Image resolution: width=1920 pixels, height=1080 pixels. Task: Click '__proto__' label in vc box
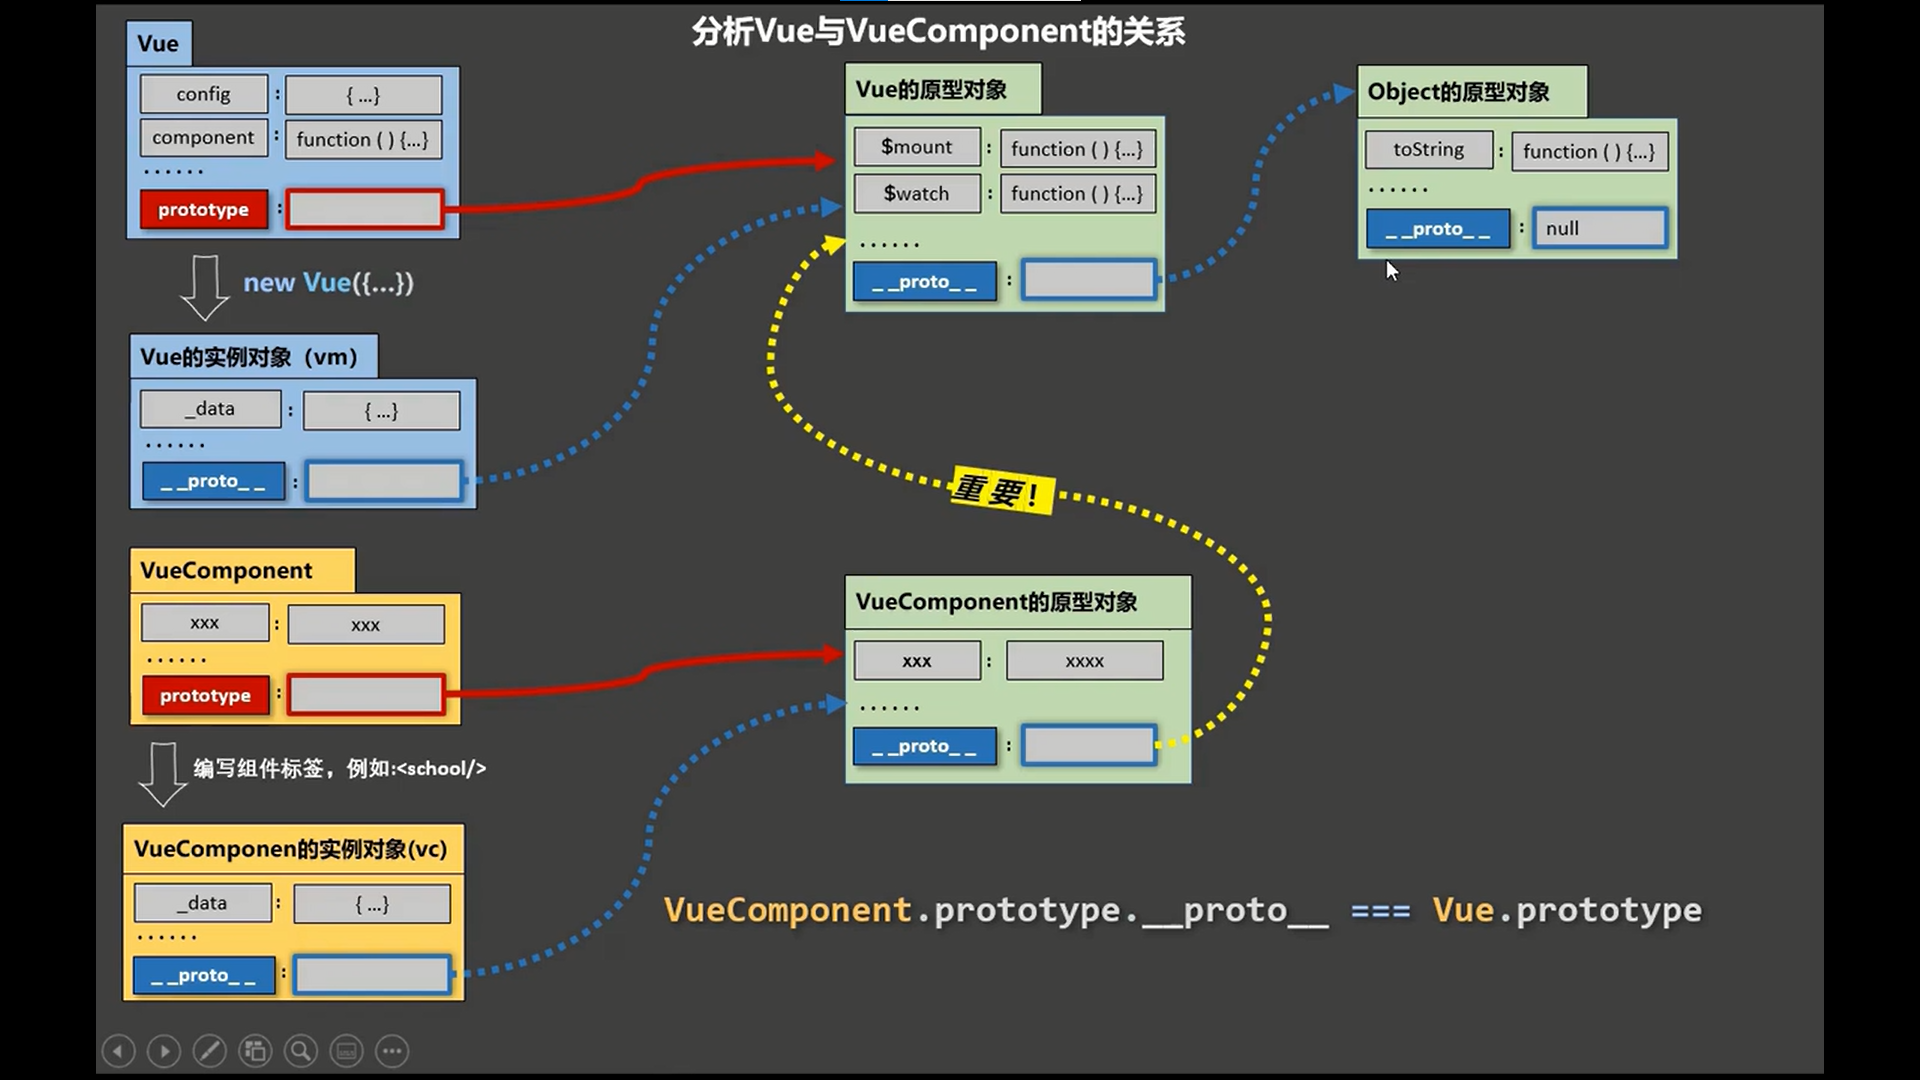[204, 975]
